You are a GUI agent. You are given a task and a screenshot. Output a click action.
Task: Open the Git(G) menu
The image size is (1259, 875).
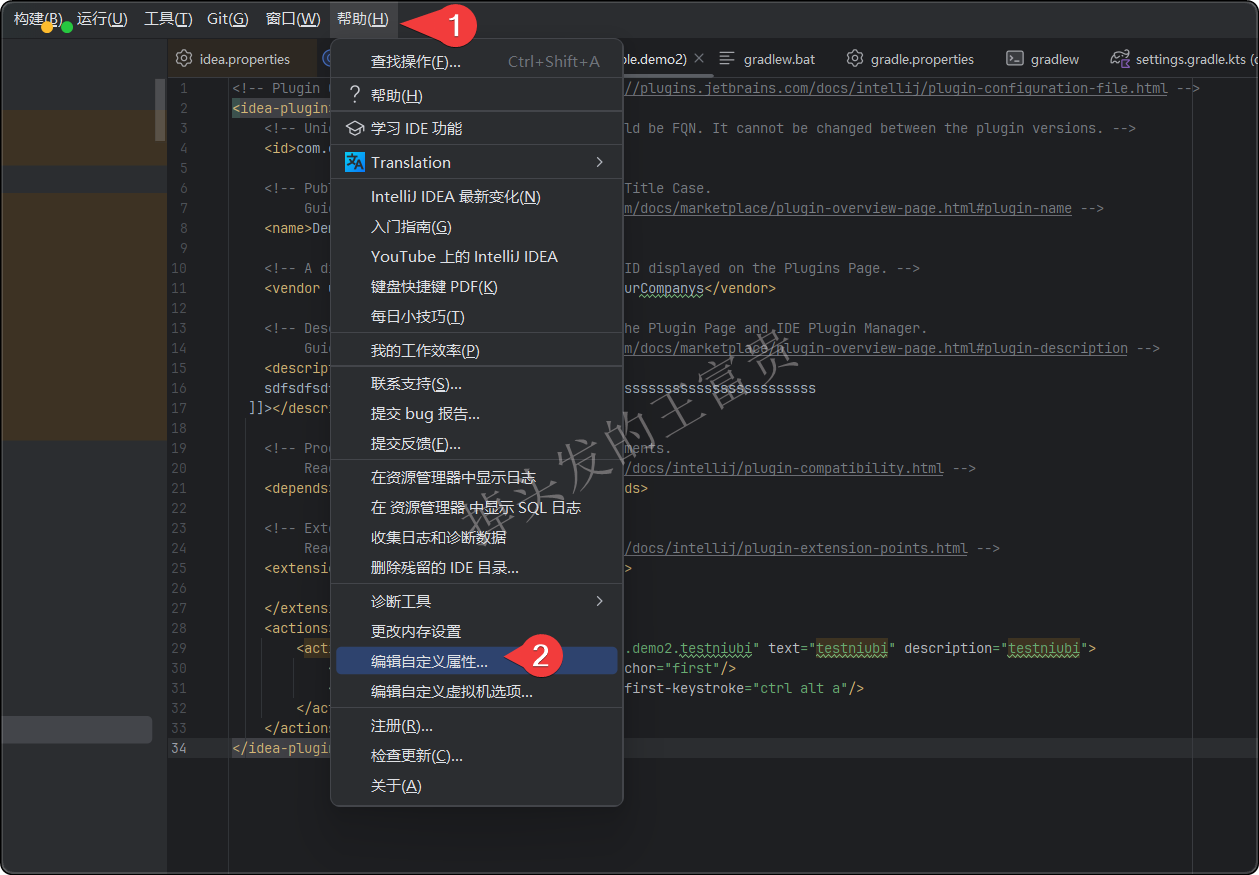228,19
